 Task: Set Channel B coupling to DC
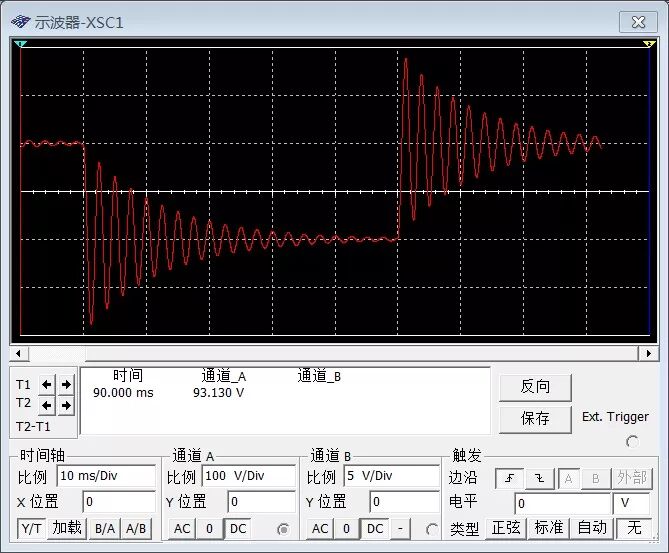pyautogui.click(x=373, y=528)
